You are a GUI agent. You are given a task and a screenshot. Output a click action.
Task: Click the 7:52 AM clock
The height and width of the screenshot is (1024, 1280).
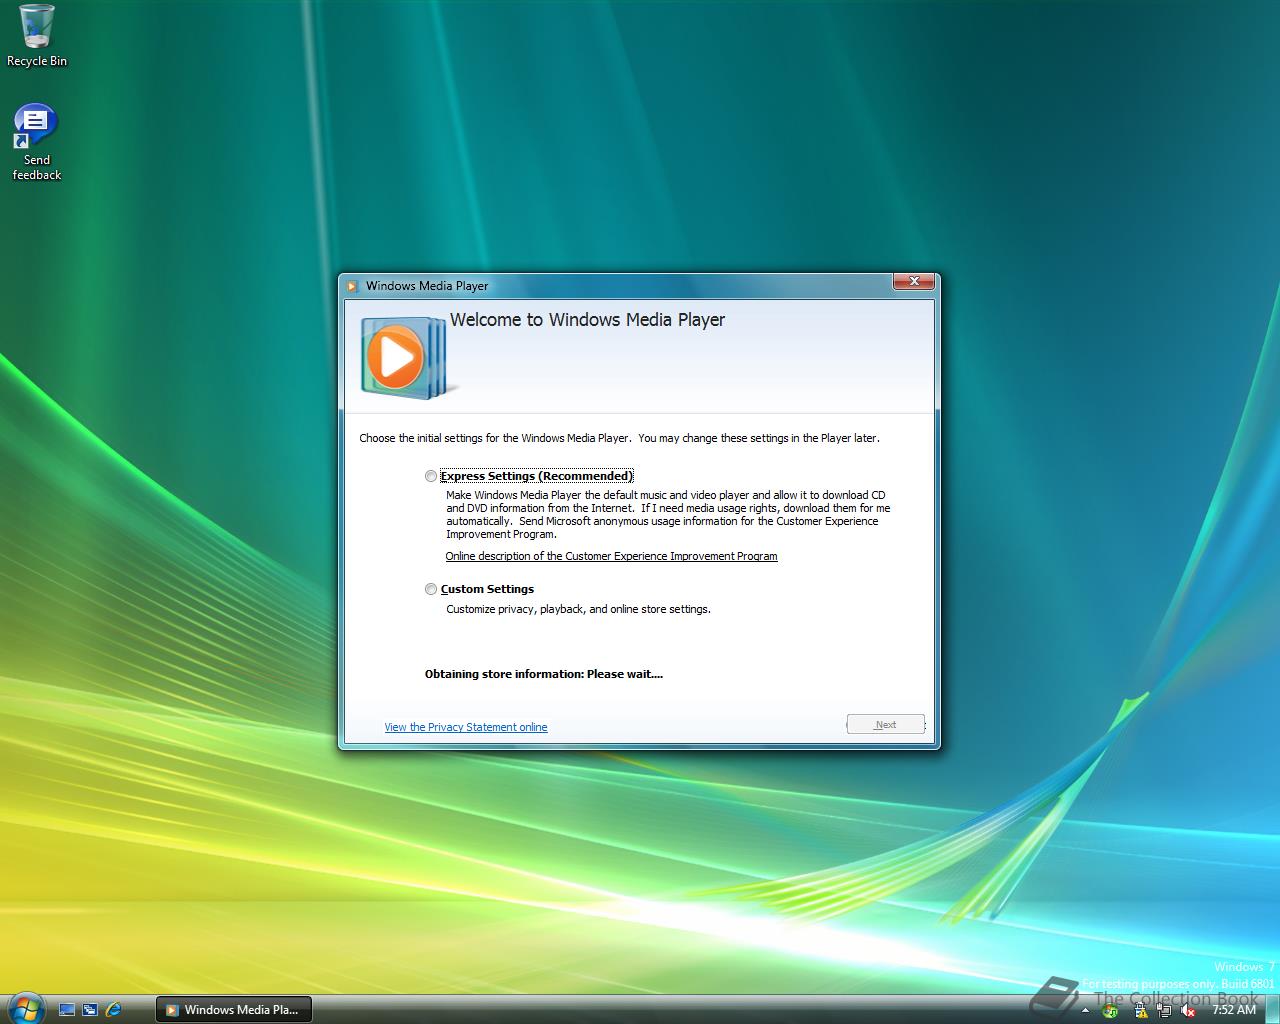coord(1234,1010)
